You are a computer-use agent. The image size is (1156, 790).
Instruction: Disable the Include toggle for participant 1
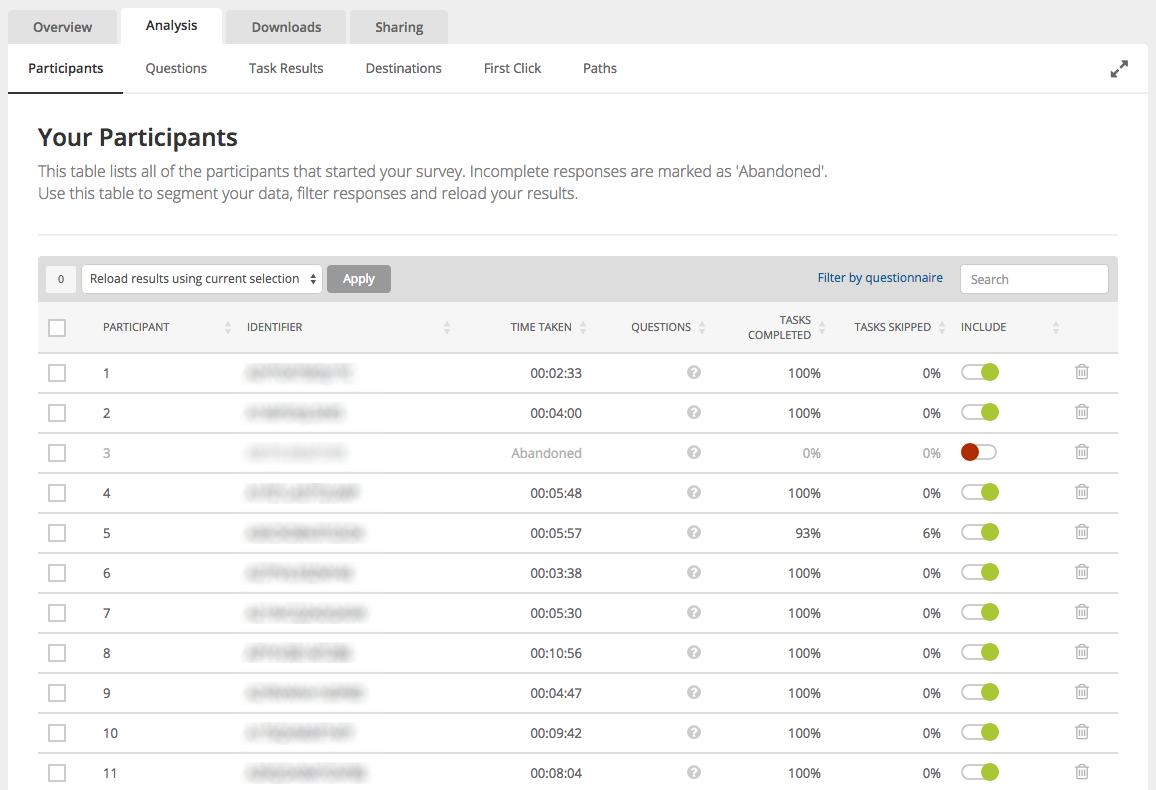tap(980, 372)
